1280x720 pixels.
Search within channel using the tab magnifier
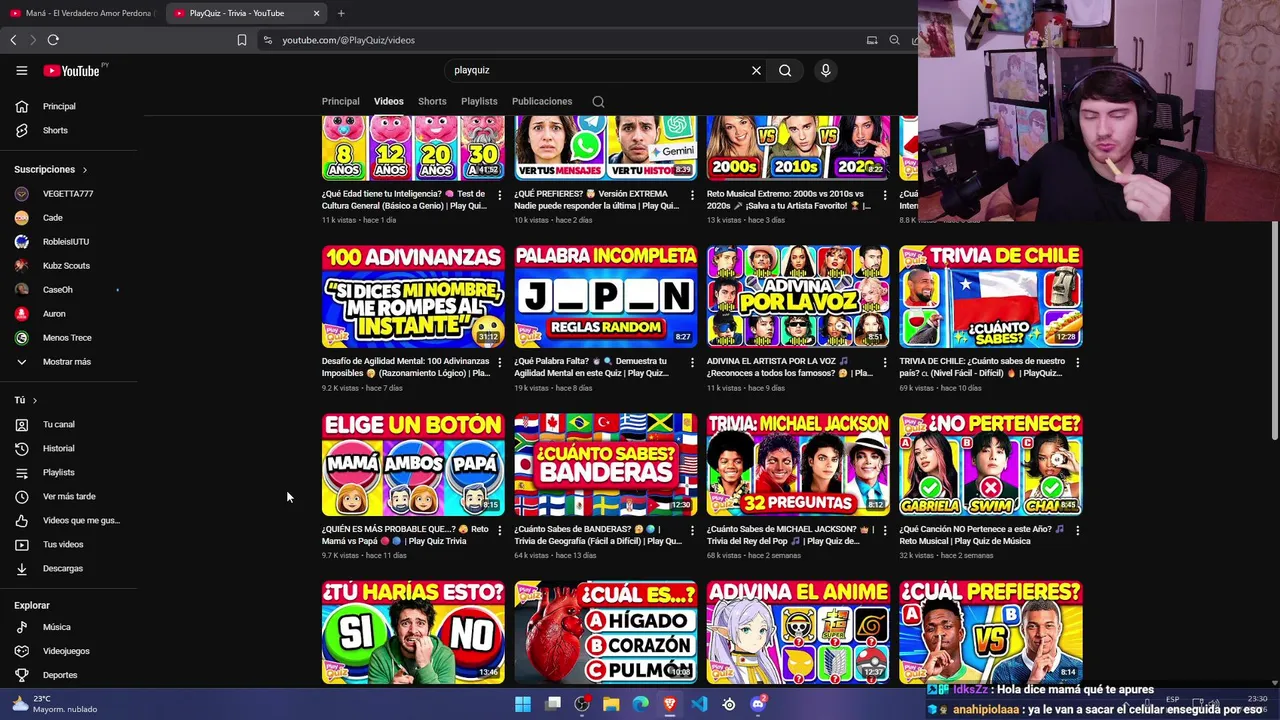(598, 101)
